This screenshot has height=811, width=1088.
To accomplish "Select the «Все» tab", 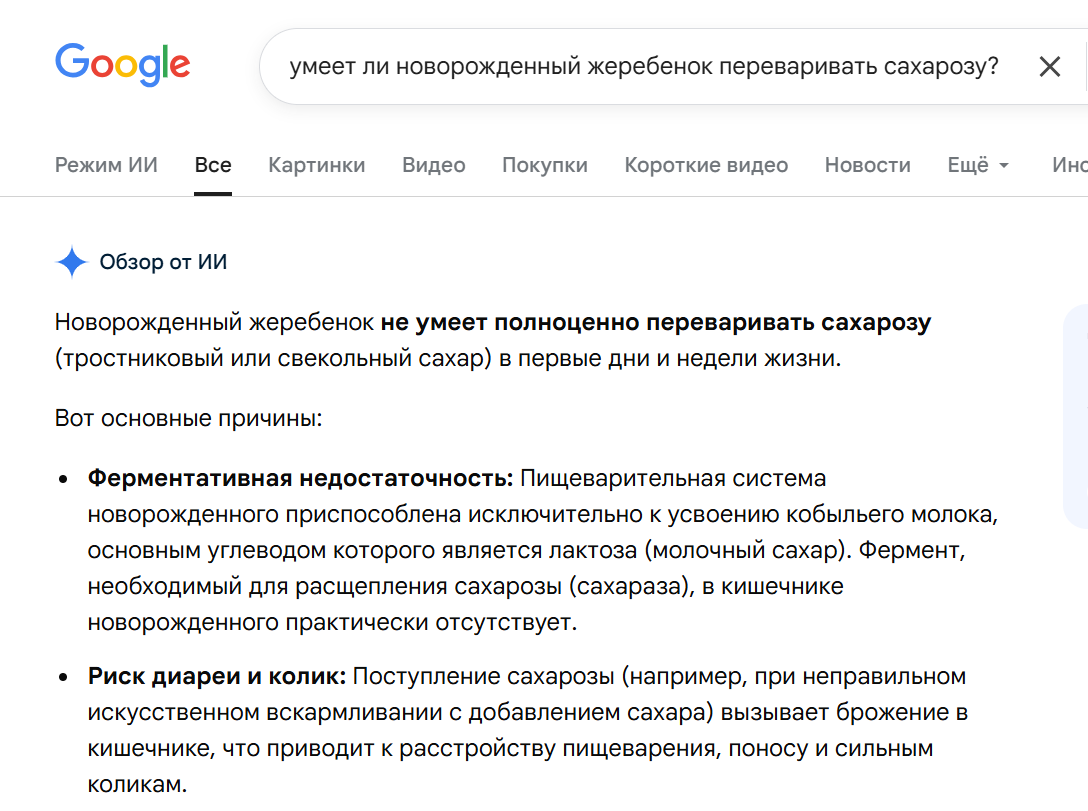I will [x=212, y=165].
